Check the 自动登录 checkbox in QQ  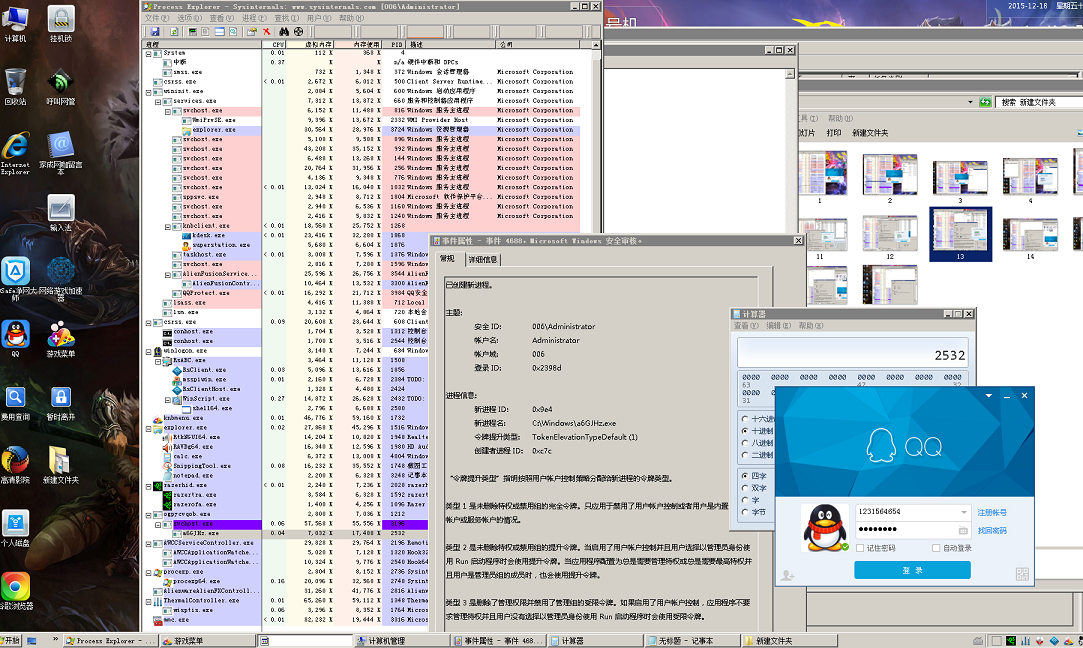tap(936, 548)
